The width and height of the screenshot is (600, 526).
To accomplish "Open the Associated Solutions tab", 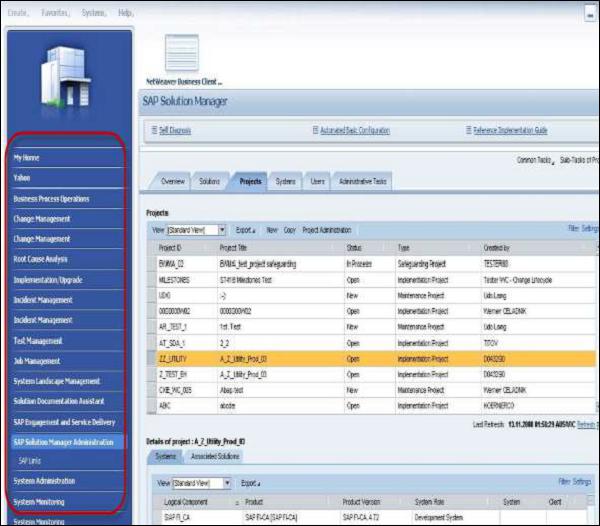I will [215, 456].
